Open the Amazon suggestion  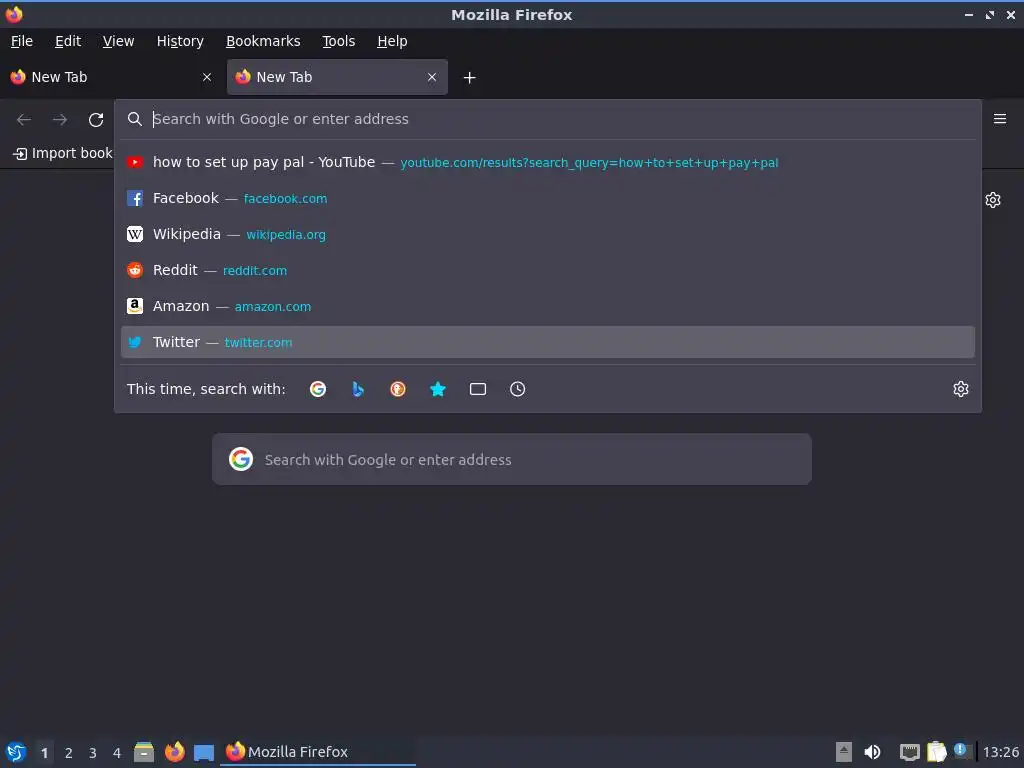click(x=548, y=306)
